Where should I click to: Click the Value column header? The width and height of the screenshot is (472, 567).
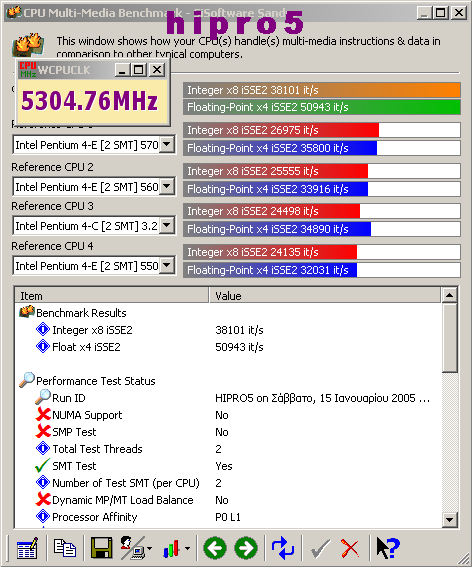[x=325, y=295]
